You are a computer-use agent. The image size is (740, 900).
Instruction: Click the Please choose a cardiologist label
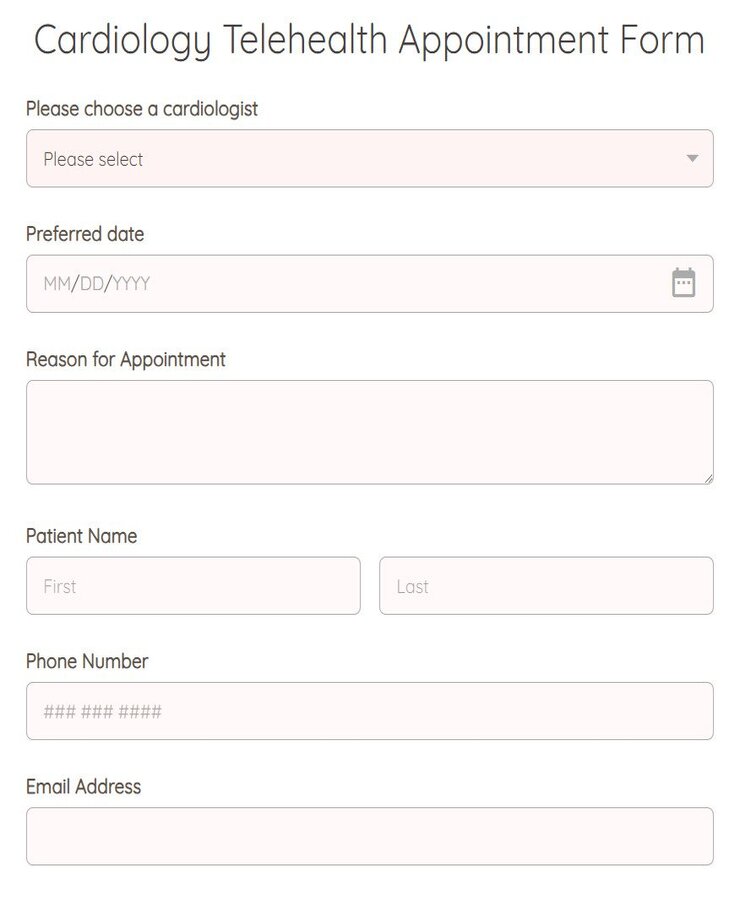(x=142, y=109)
